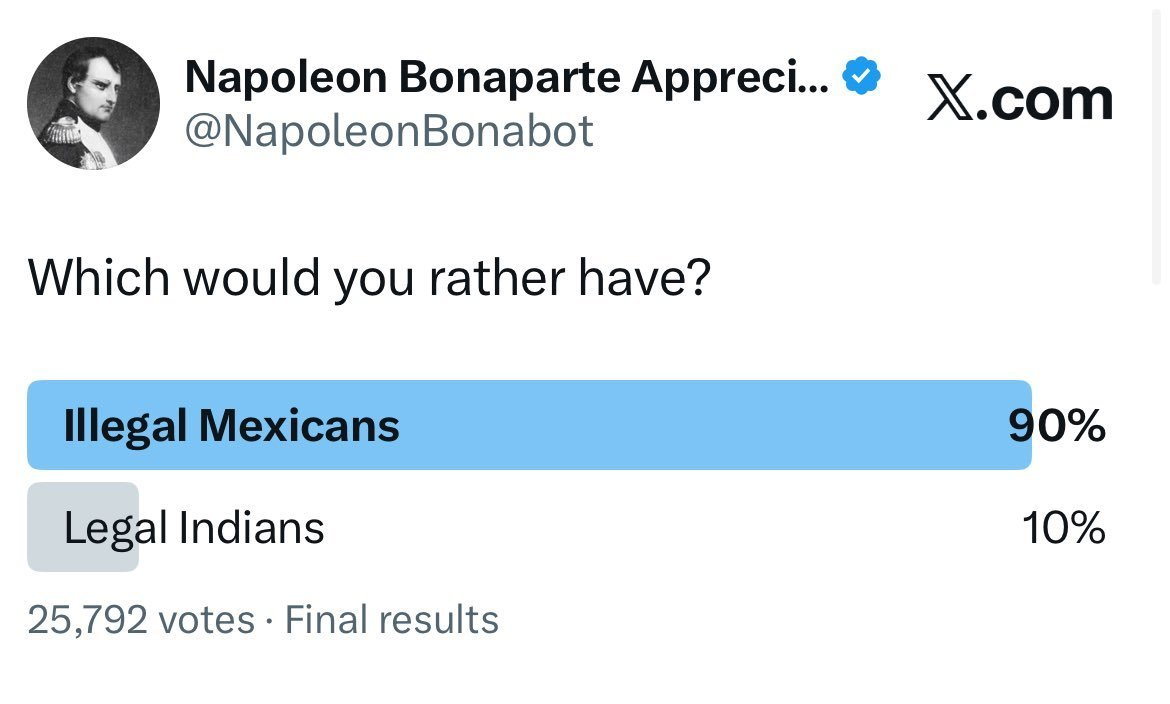
Task: Open the Napoleon Bonaparte Appreci... display name
Action: click(507, 76)
